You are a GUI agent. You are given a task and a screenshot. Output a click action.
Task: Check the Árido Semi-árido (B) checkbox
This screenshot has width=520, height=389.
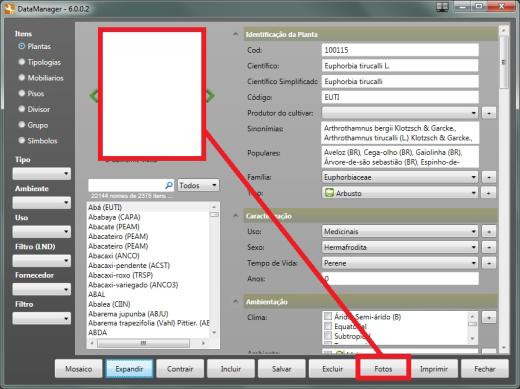pos(328,316)
